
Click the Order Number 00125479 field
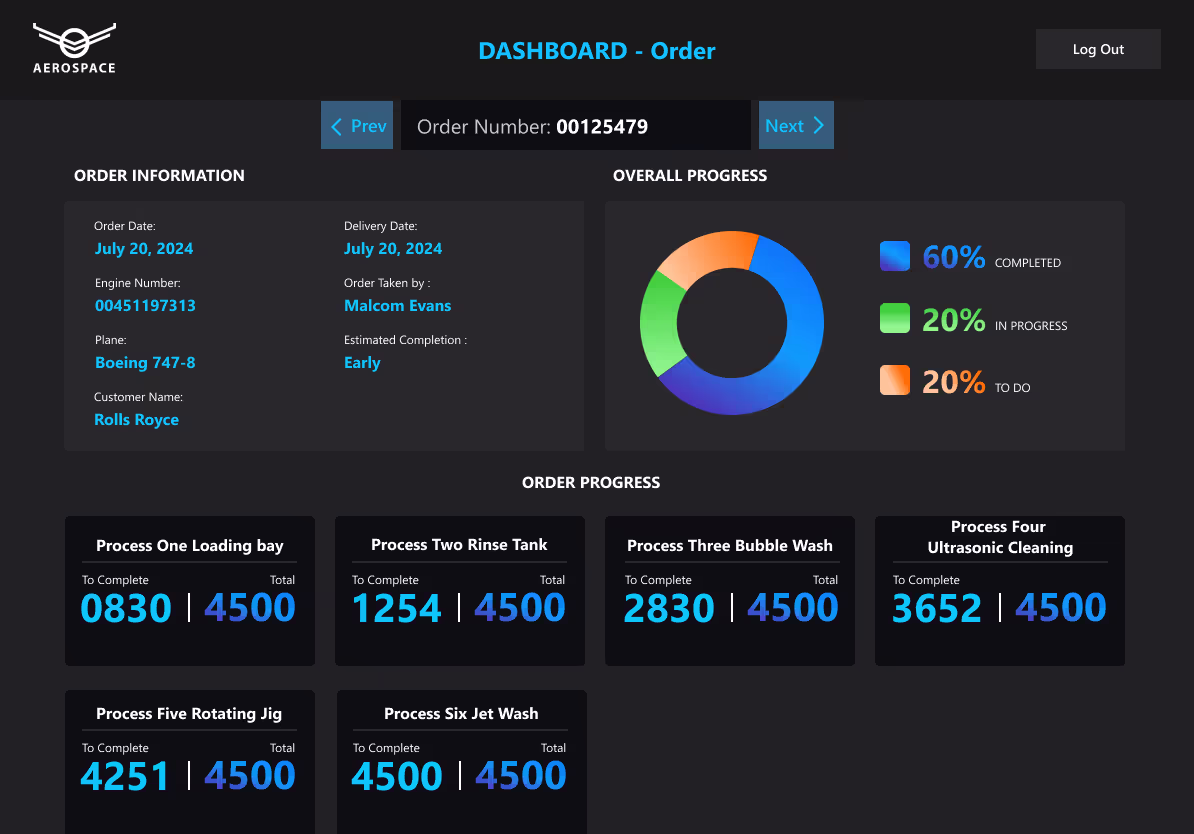[x=576, y=126]
